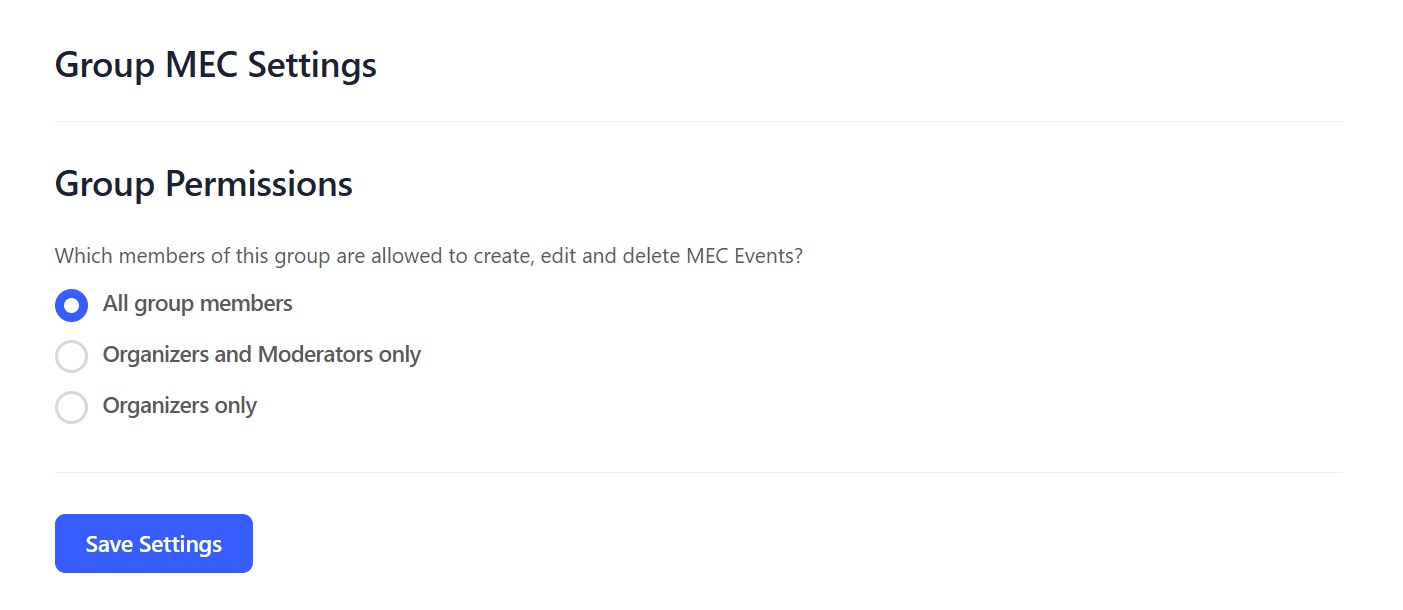Click the "Group MEC Settings" heading
This screenshot has width=1403, height=610.
point(215,65)
